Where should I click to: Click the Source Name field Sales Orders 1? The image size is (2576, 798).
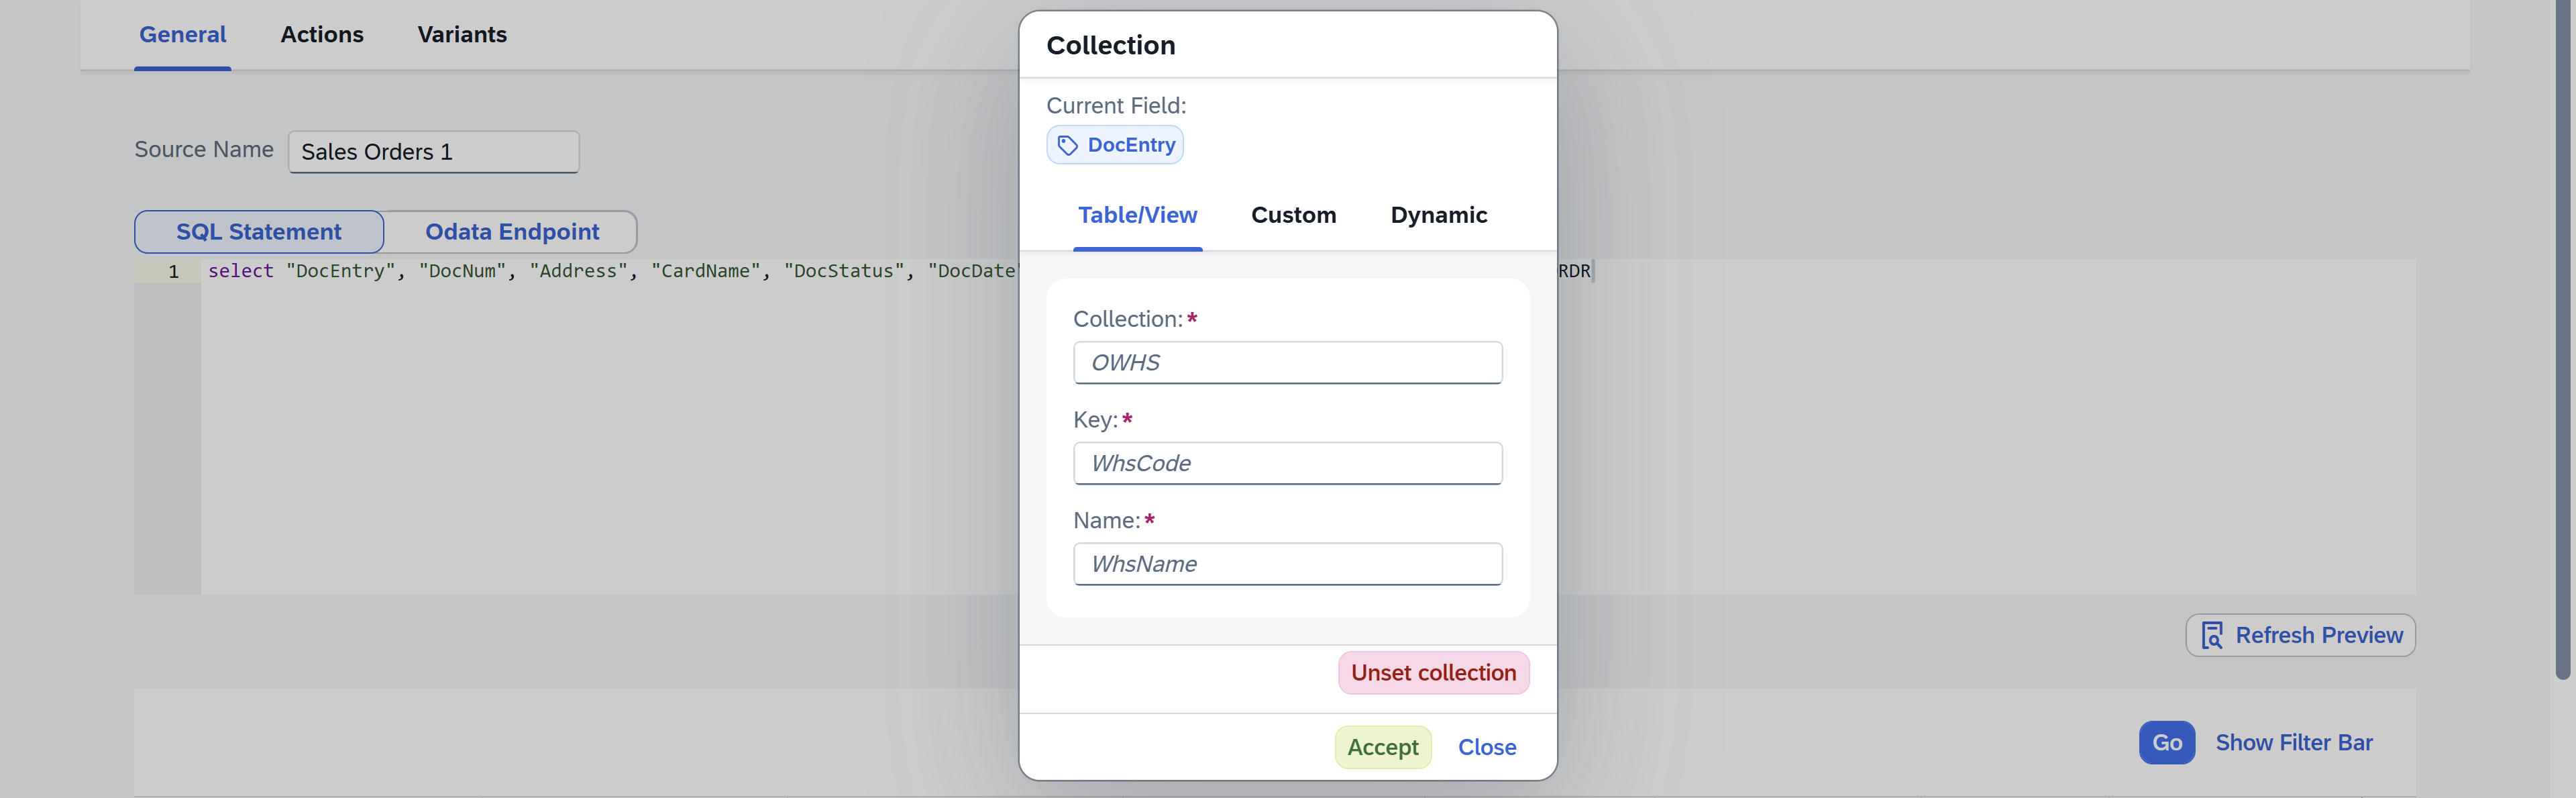[433, 151]
